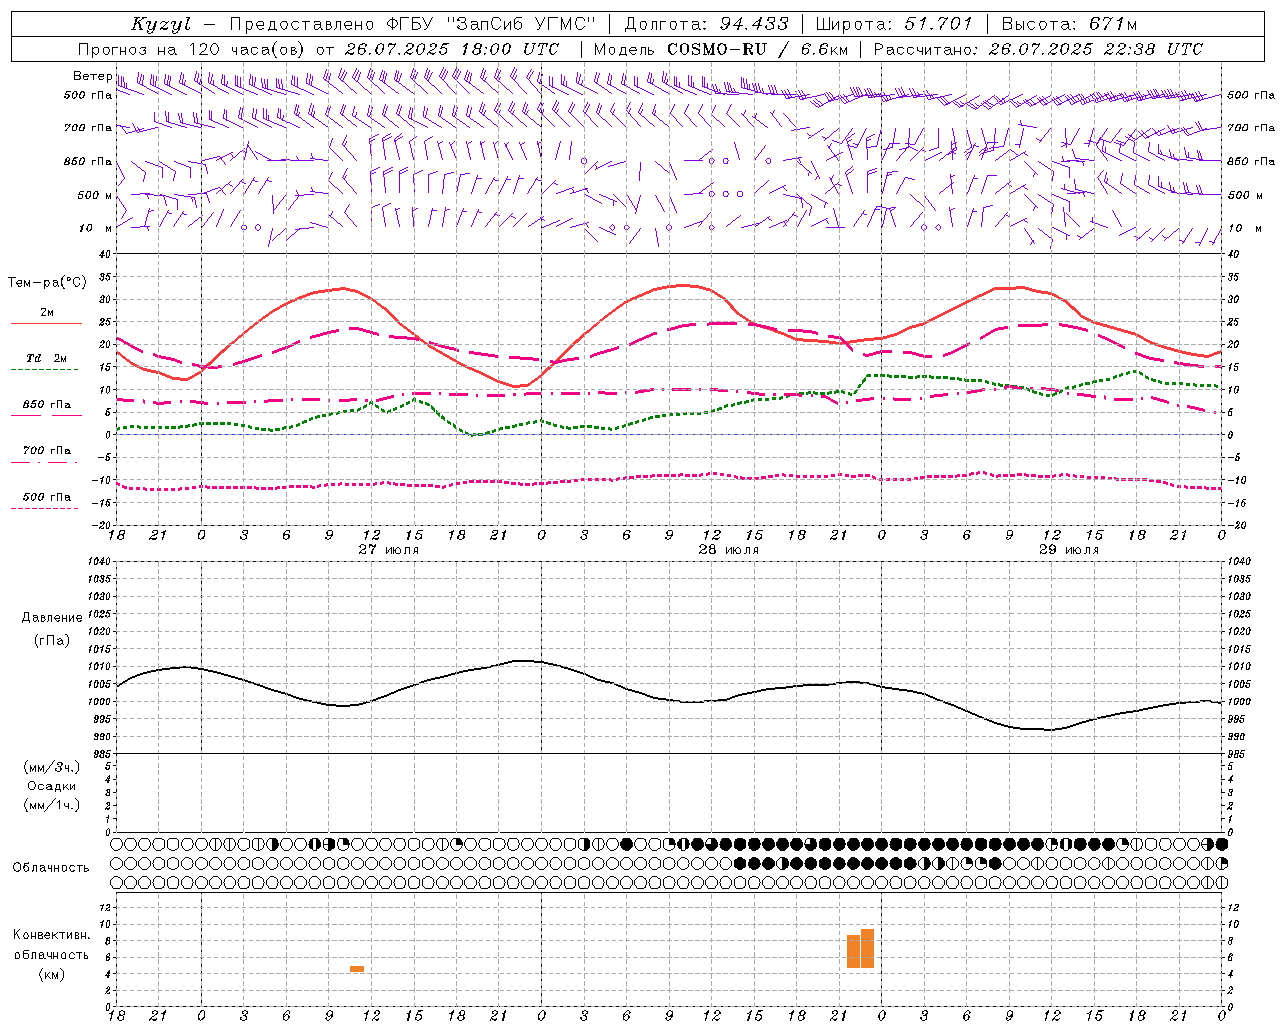1280x1024 pixels.
Task: Click the Ветер wind panel label
Action: (92, 76)
